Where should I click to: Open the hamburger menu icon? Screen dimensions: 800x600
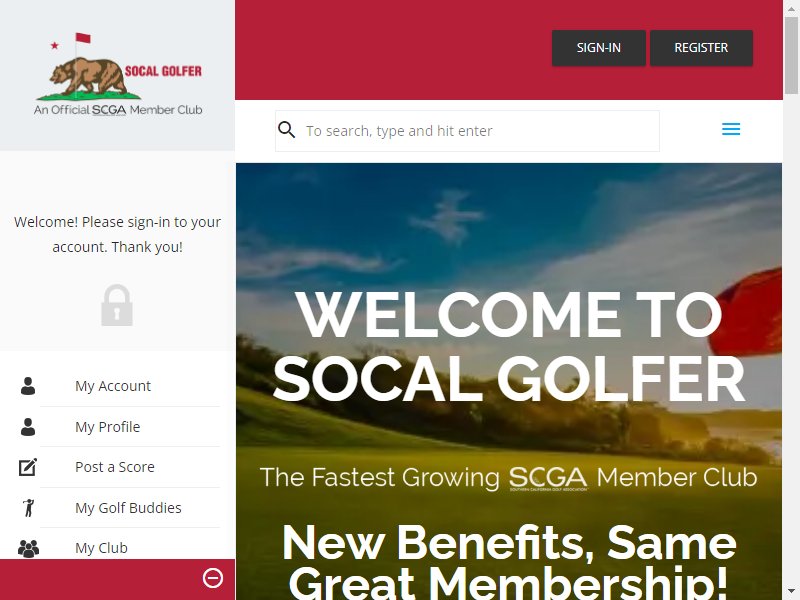pyautogui.click(x=731, y=129)
